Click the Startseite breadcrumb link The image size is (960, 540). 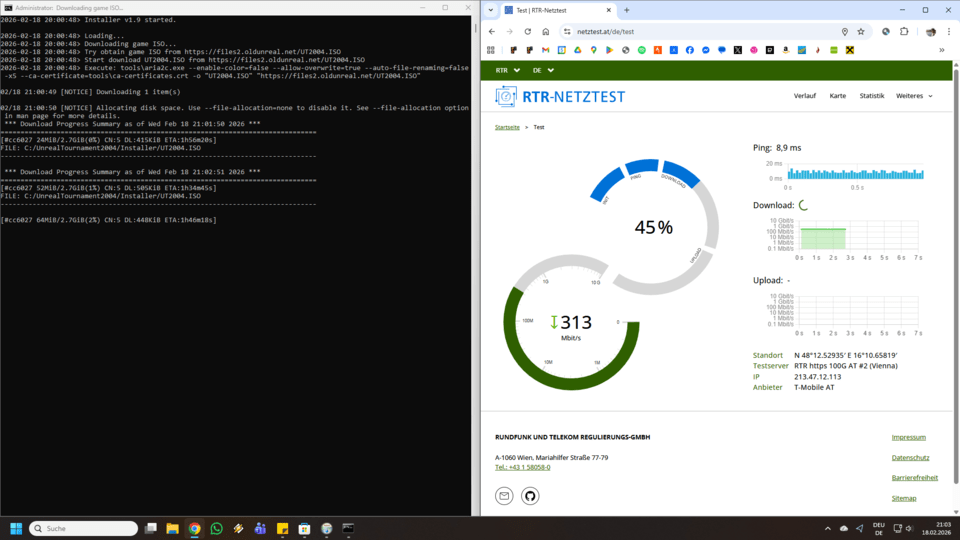[507, 127]
